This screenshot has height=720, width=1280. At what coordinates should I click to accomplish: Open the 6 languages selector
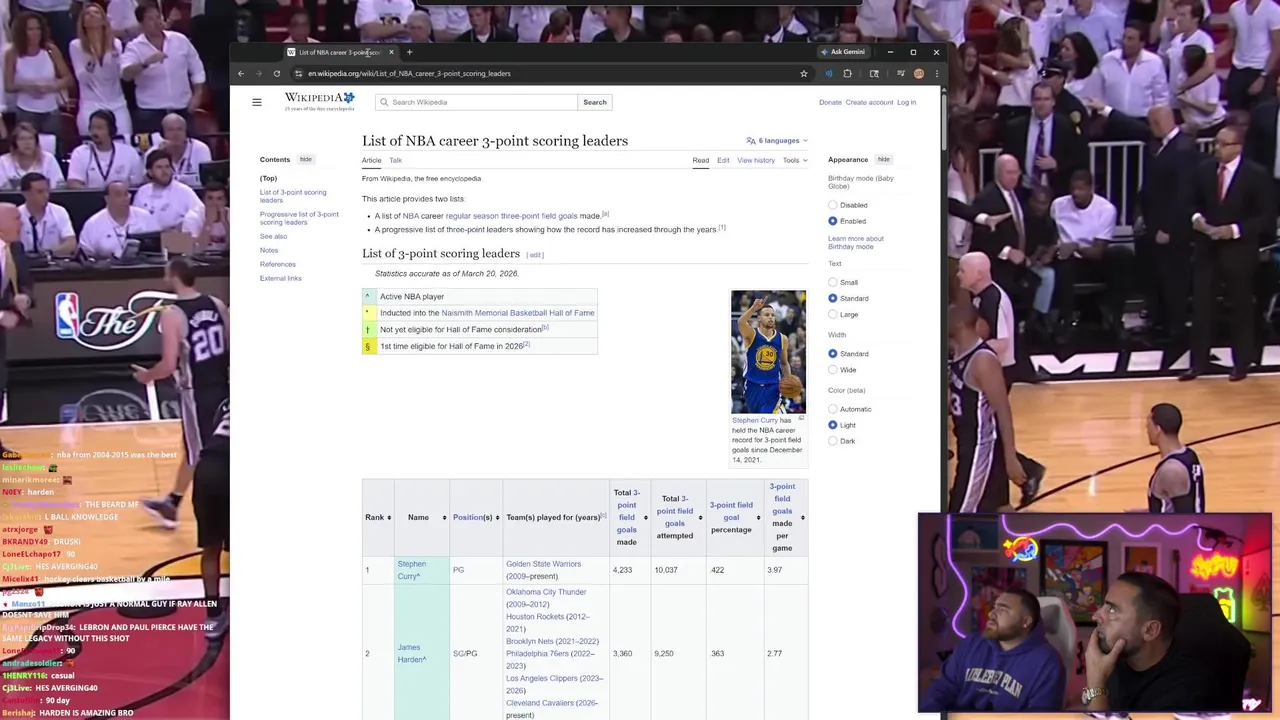777,141
